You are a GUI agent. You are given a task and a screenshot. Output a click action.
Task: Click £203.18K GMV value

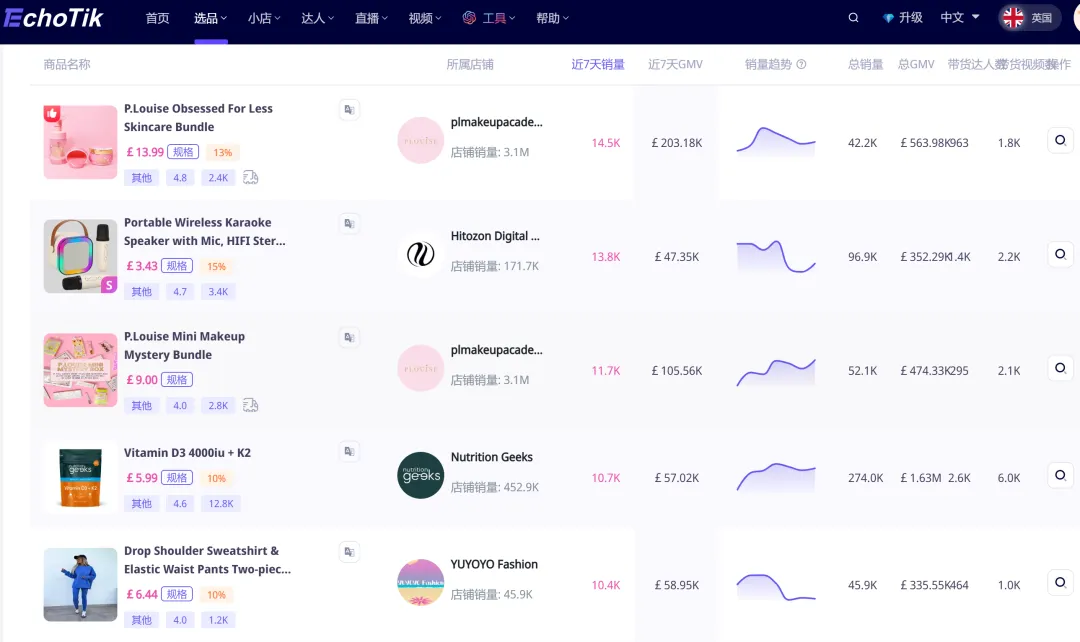pyautogui.click(x=676, y=143)
